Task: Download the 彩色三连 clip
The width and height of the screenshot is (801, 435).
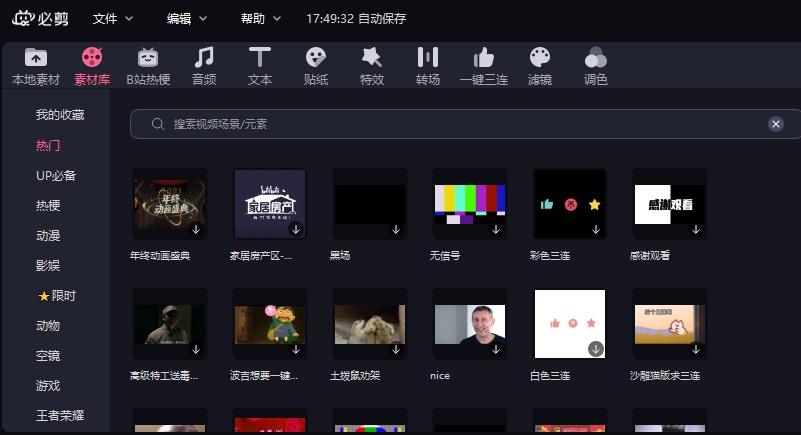Action: pyautogui.click(x=596, y=230)
